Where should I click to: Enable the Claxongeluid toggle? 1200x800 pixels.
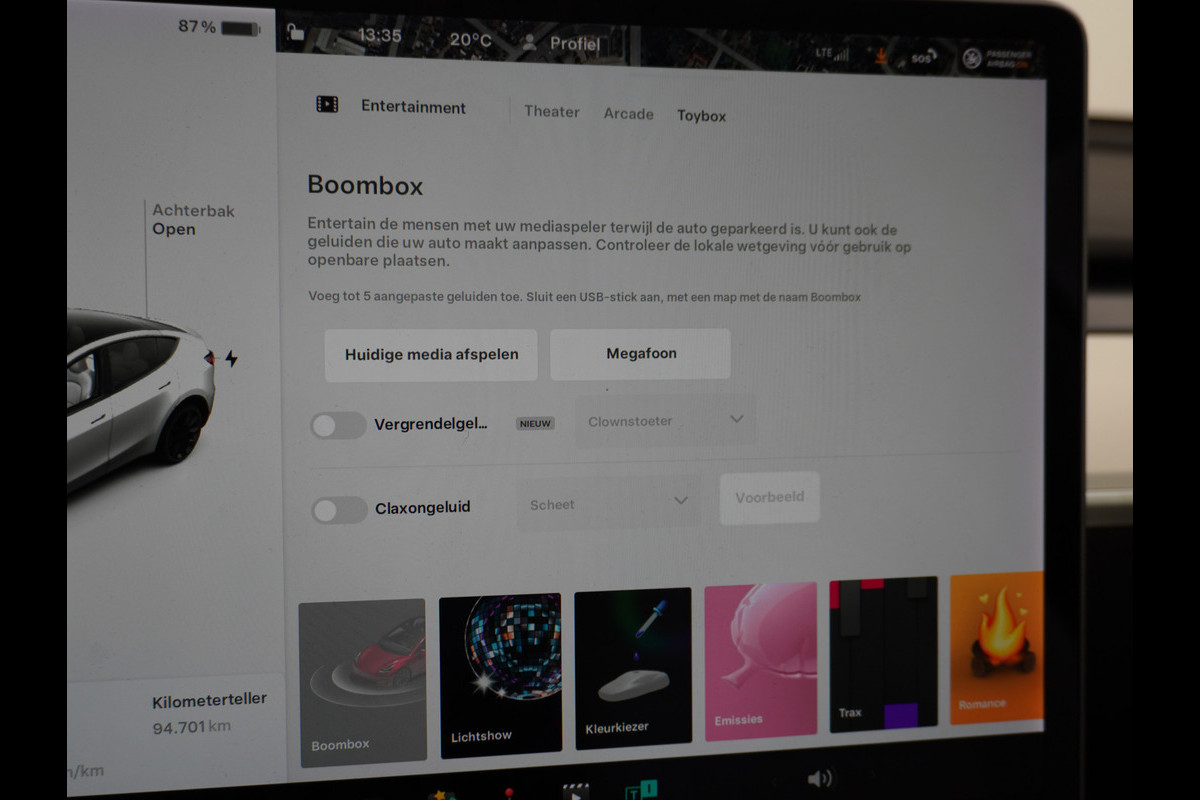[339, 510]
